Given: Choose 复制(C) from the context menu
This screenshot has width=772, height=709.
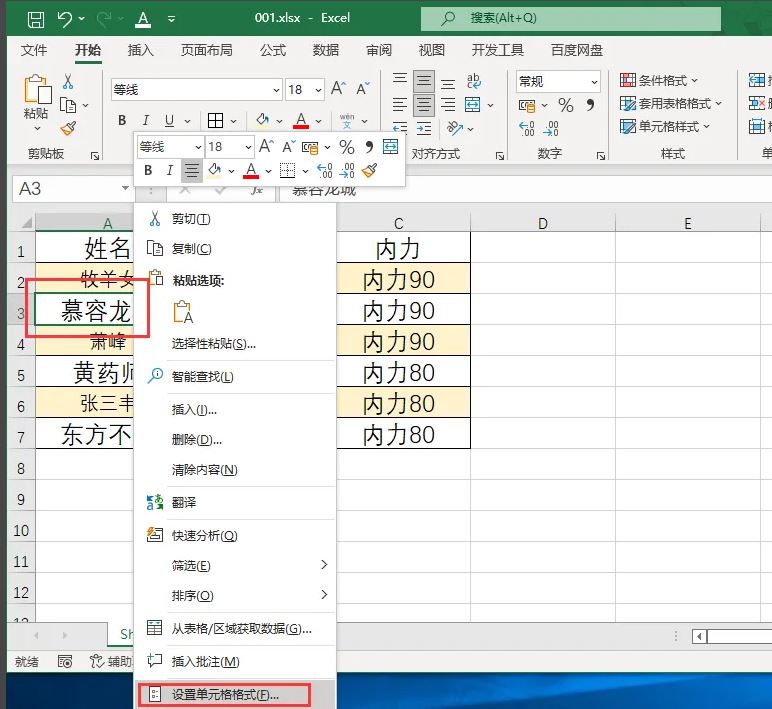Looking at the screenshot, I should (x=235, y=249).
